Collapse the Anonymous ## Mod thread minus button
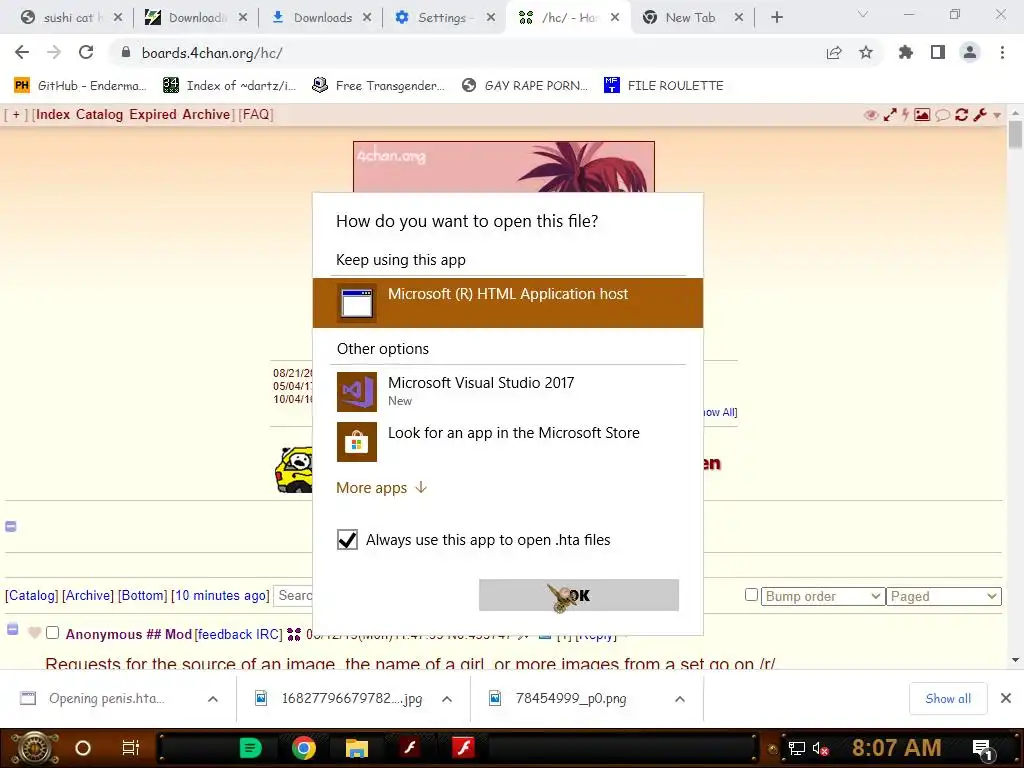 point(12,630)
